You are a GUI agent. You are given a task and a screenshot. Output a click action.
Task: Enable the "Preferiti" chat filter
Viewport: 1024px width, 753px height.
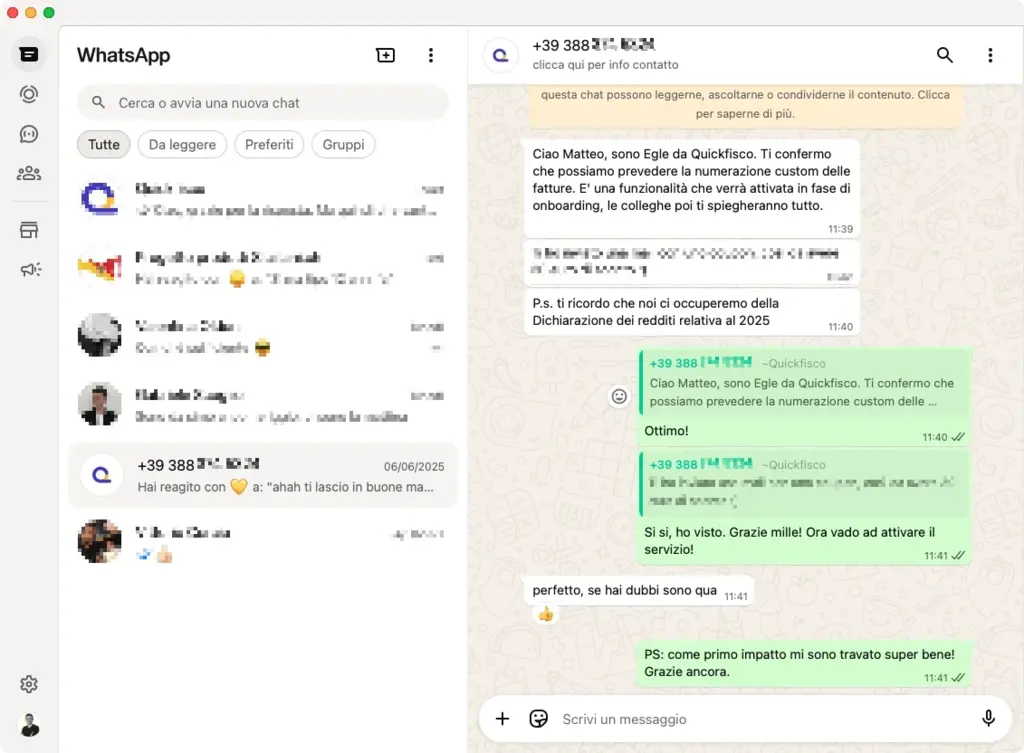pos(269,145)
